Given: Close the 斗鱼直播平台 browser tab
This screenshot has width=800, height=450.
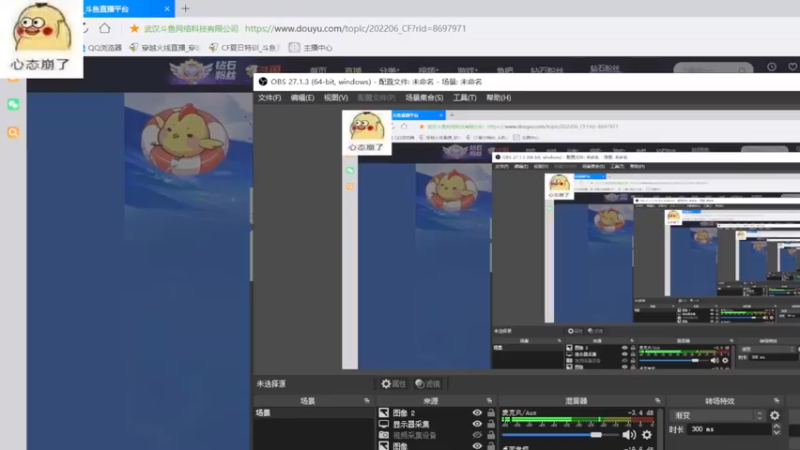Looking at the screenshot, I should pos(167,9).
